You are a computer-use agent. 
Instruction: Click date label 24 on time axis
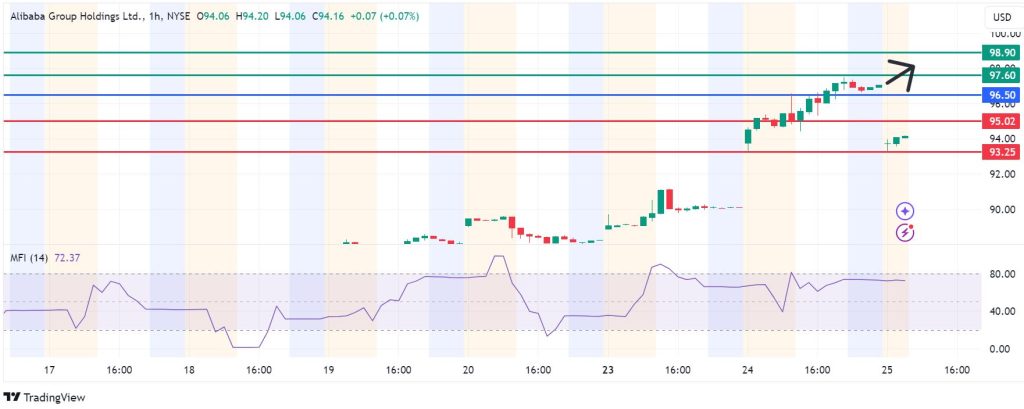coord(748,370)
